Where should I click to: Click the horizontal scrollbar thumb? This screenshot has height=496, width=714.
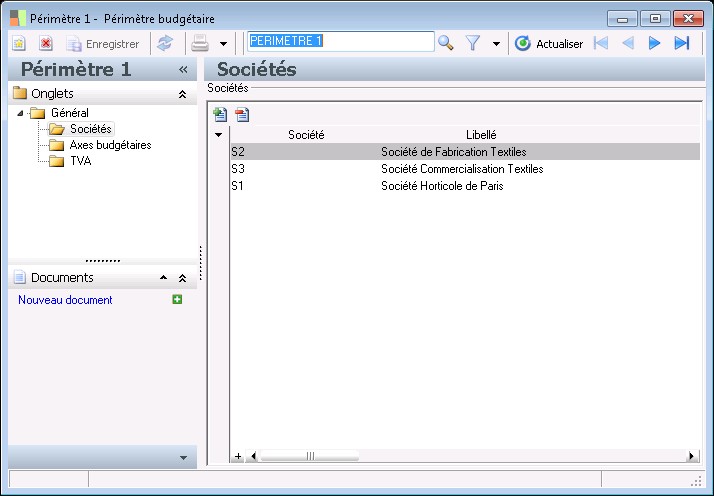tap(310, 456)
